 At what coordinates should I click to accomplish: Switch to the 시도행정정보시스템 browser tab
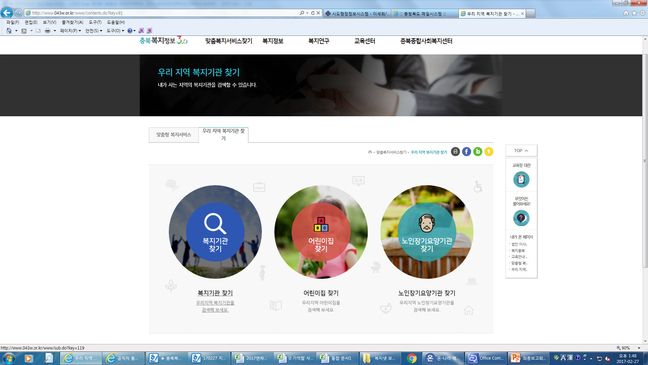357,14
